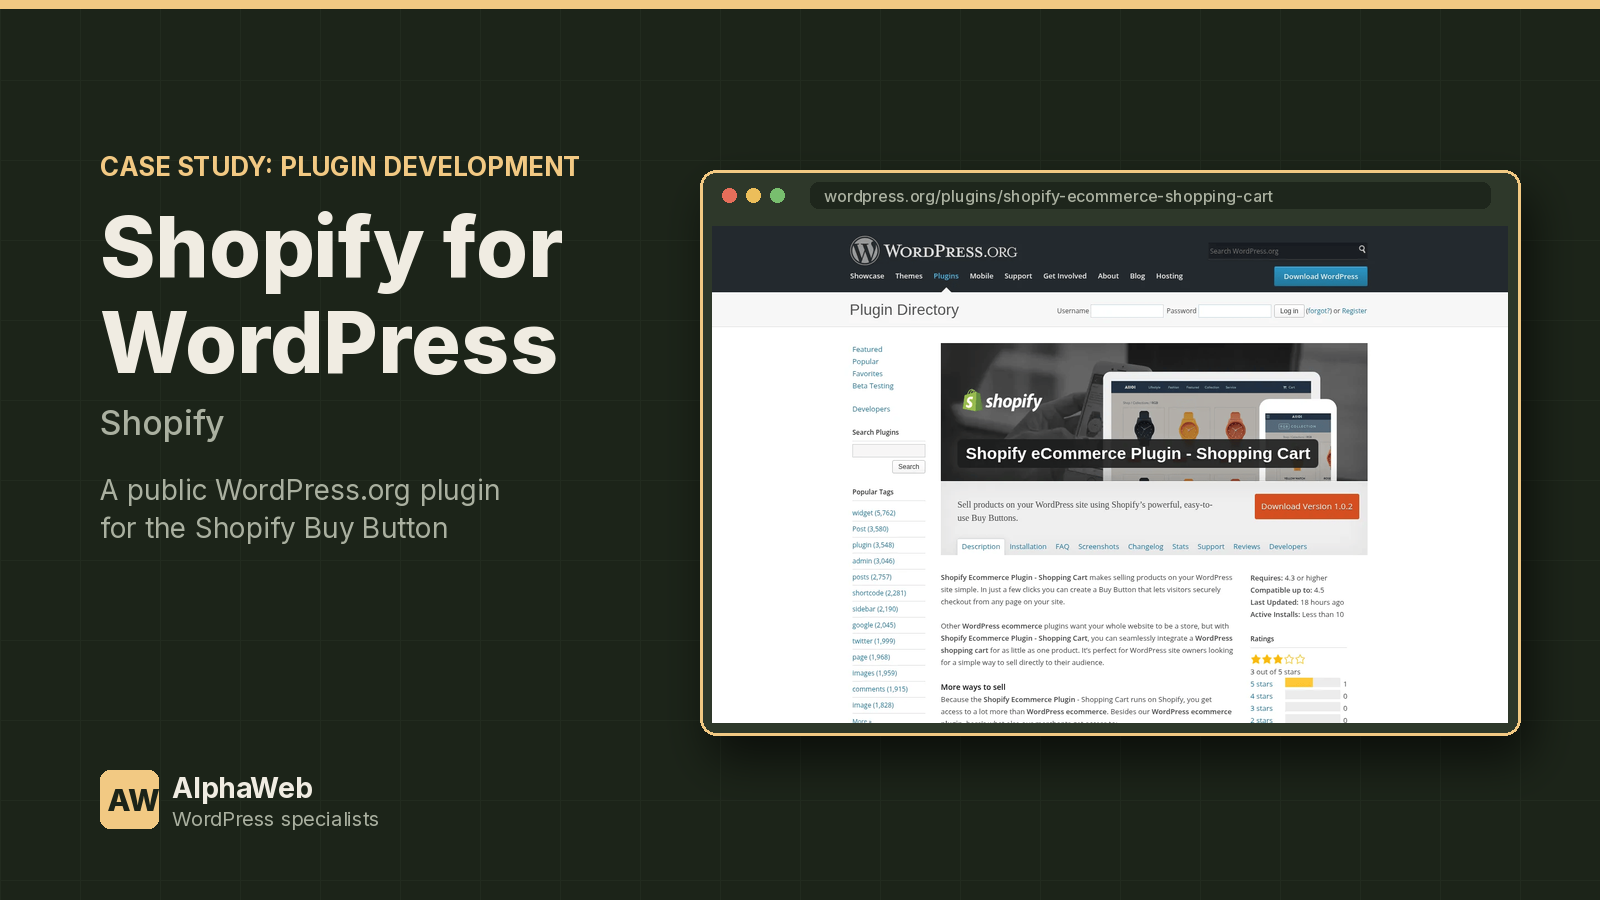Click the Register link

point(1354,311)
